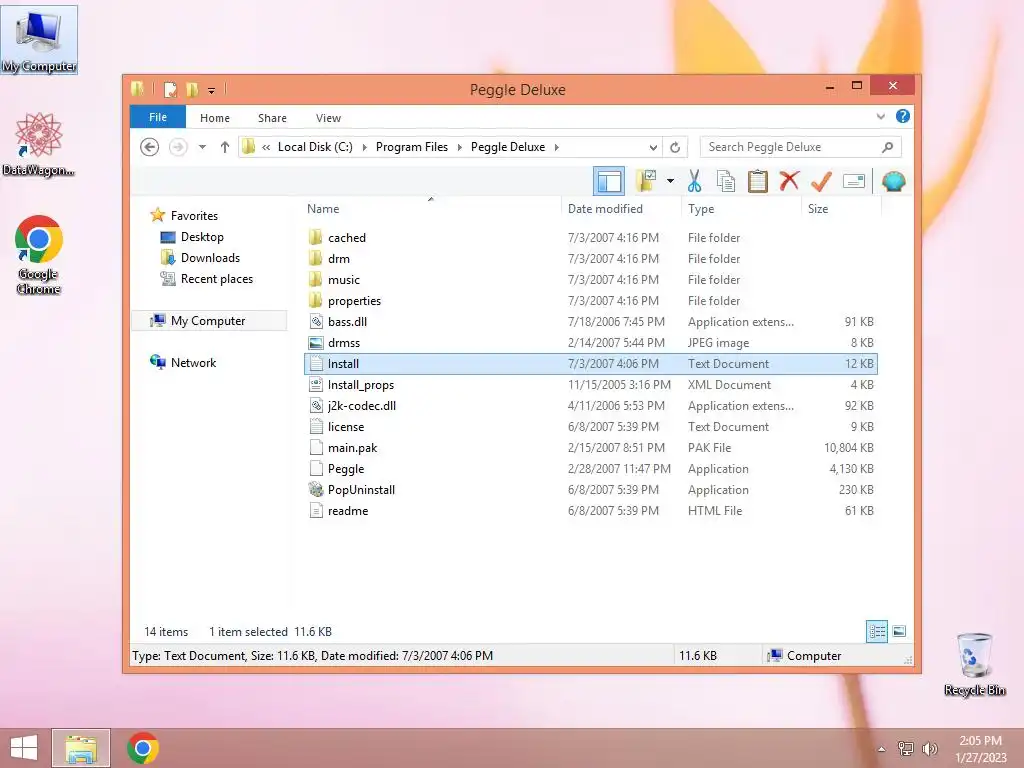This screenshot has height=768, width=1024.
Task: Paste from the clipboard toolbar icon
Action: click(758, 181)
